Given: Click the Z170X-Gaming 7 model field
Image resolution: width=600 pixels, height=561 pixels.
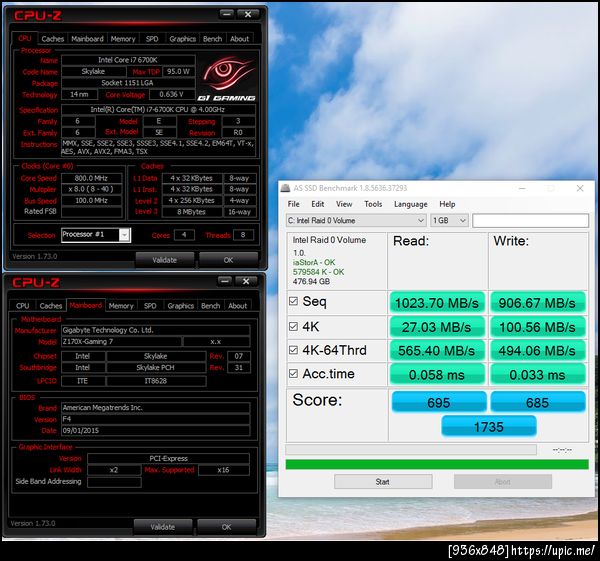Looking at the screenshot, I should [x=121, y=341].
